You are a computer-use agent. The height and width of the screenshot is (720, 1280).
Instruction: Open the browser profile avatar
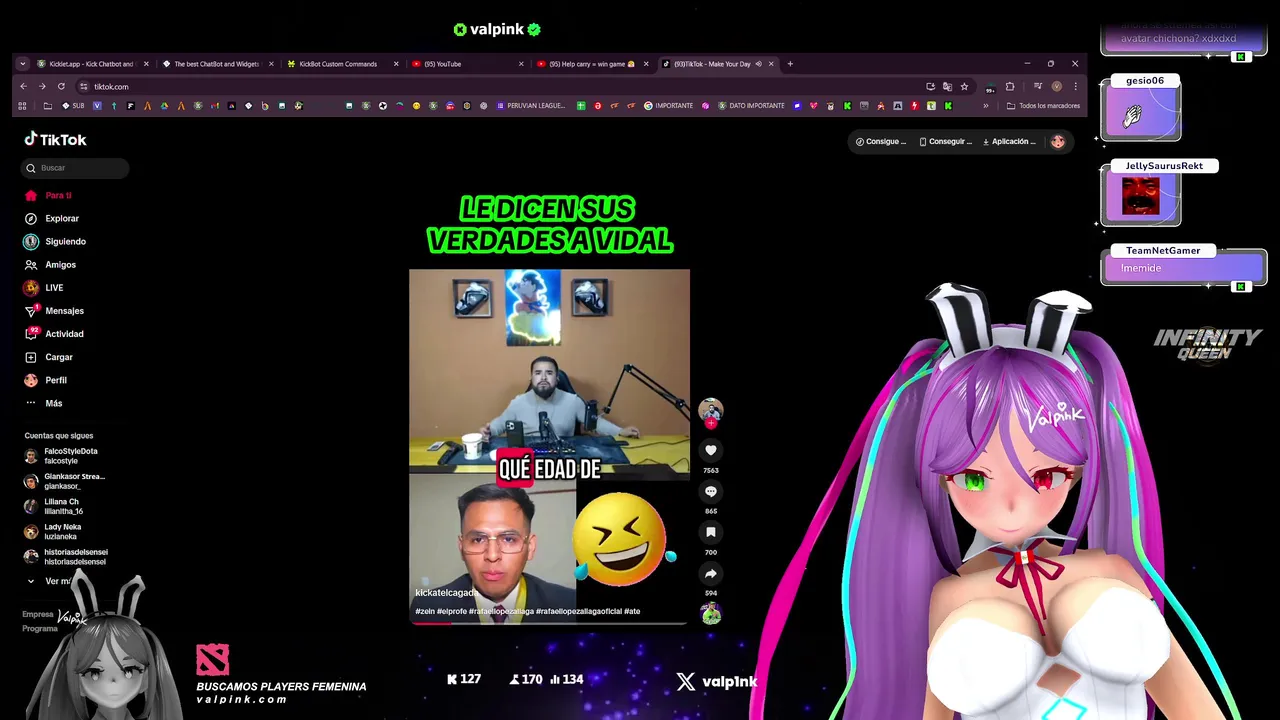[x=1056, y=86]
